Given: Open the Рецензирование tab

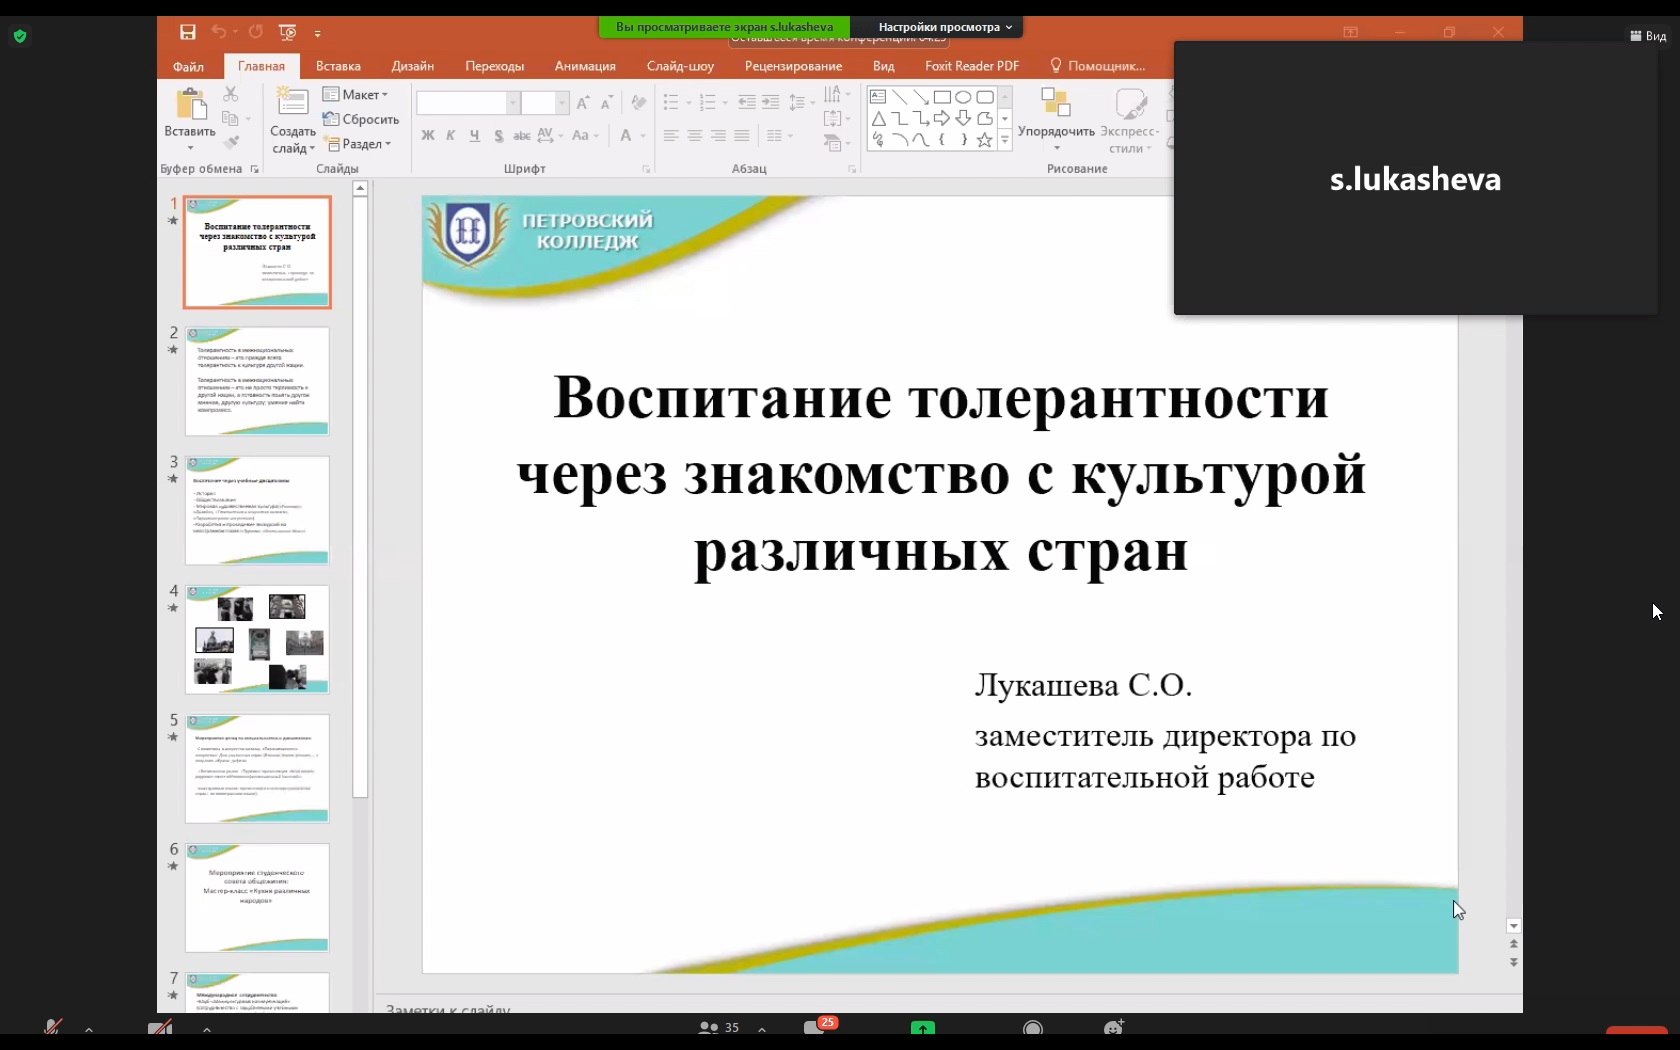Looking at the screenshot, I should click(x=793, y=66).
